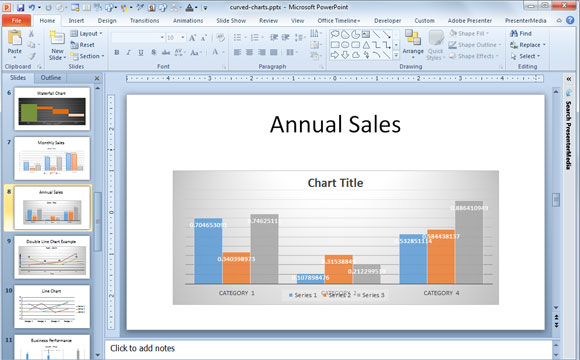
Task: Open the Developer tab
Action: click(387, 21)
